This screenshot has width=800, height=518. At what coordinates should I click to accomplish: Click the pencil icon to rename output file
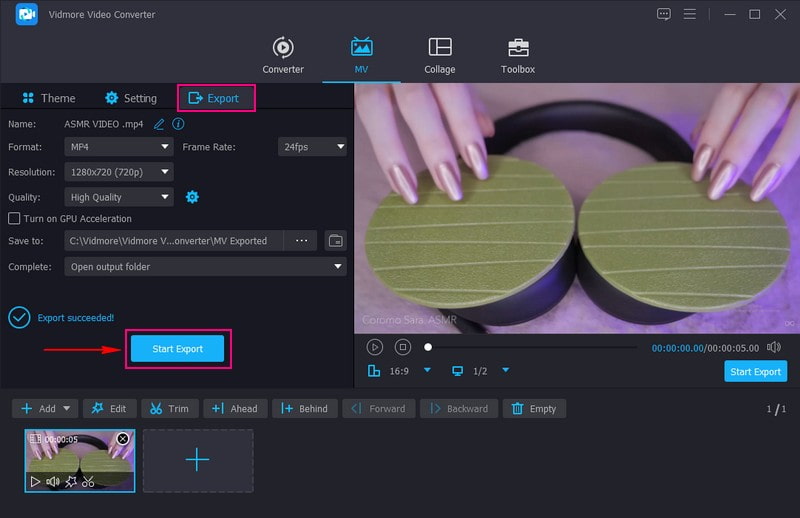pyautogui.click(x=158, y=124)
